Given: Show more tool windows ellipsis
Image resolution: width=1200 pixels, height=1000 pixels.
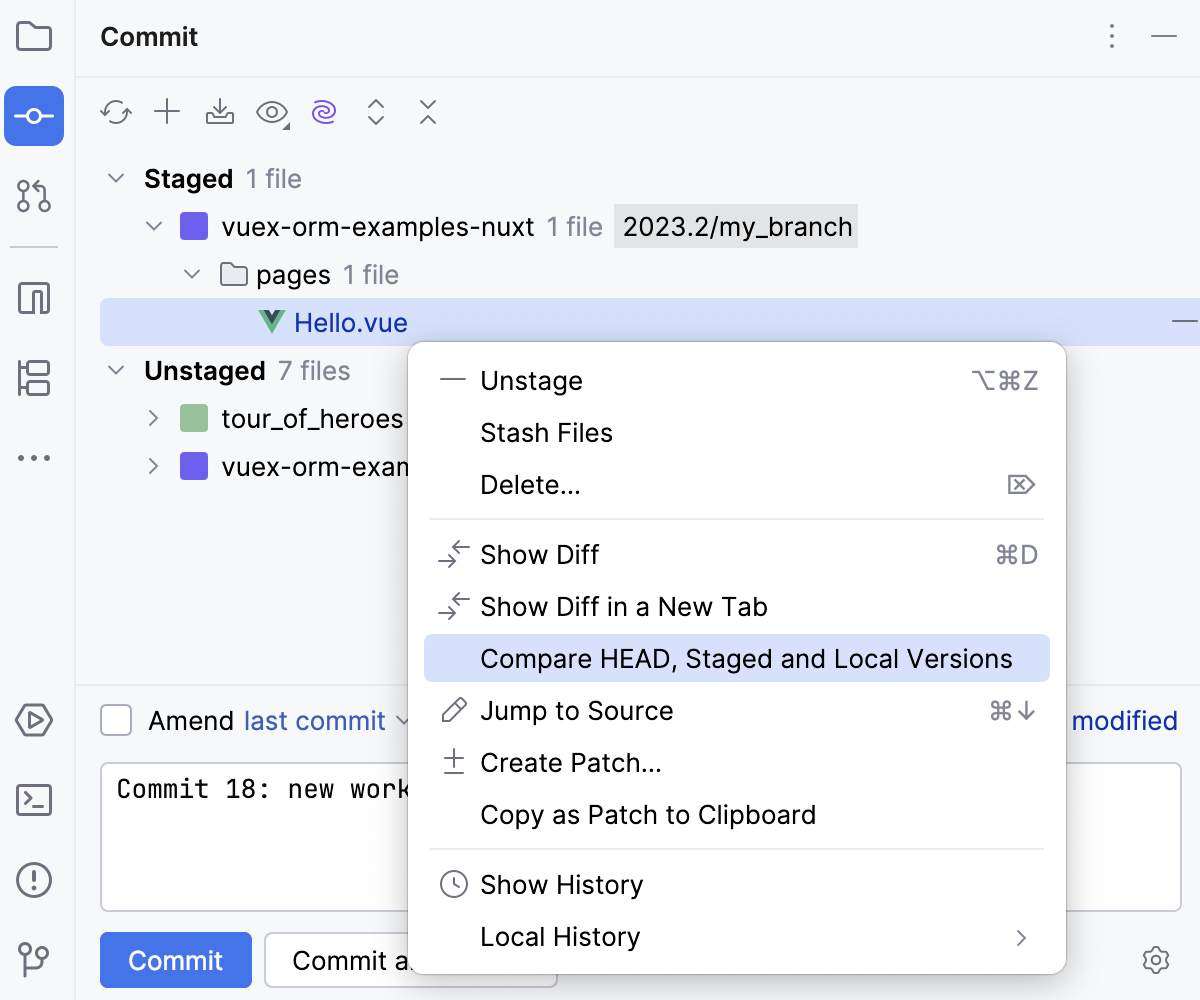Looking at the screenshot, I should 34,459.
